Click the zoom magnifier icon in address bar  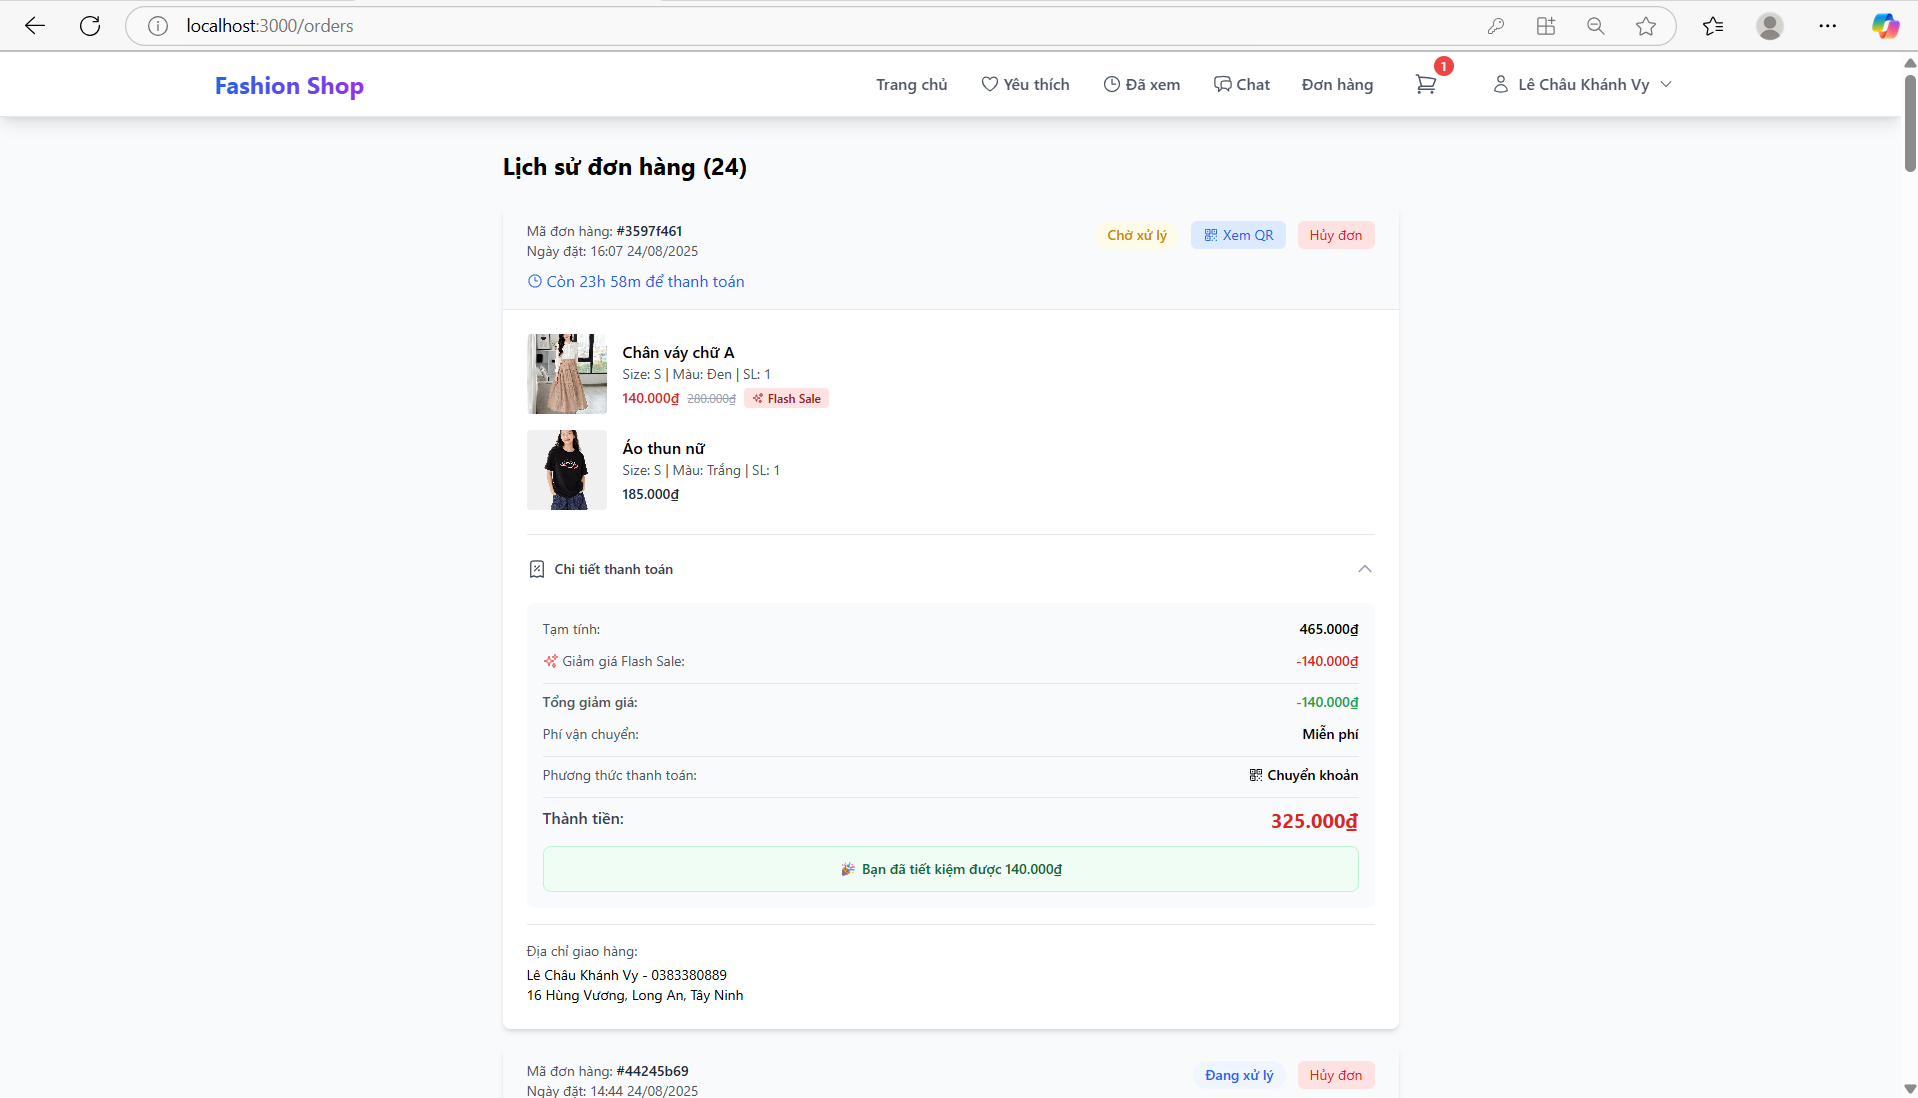1596,26
